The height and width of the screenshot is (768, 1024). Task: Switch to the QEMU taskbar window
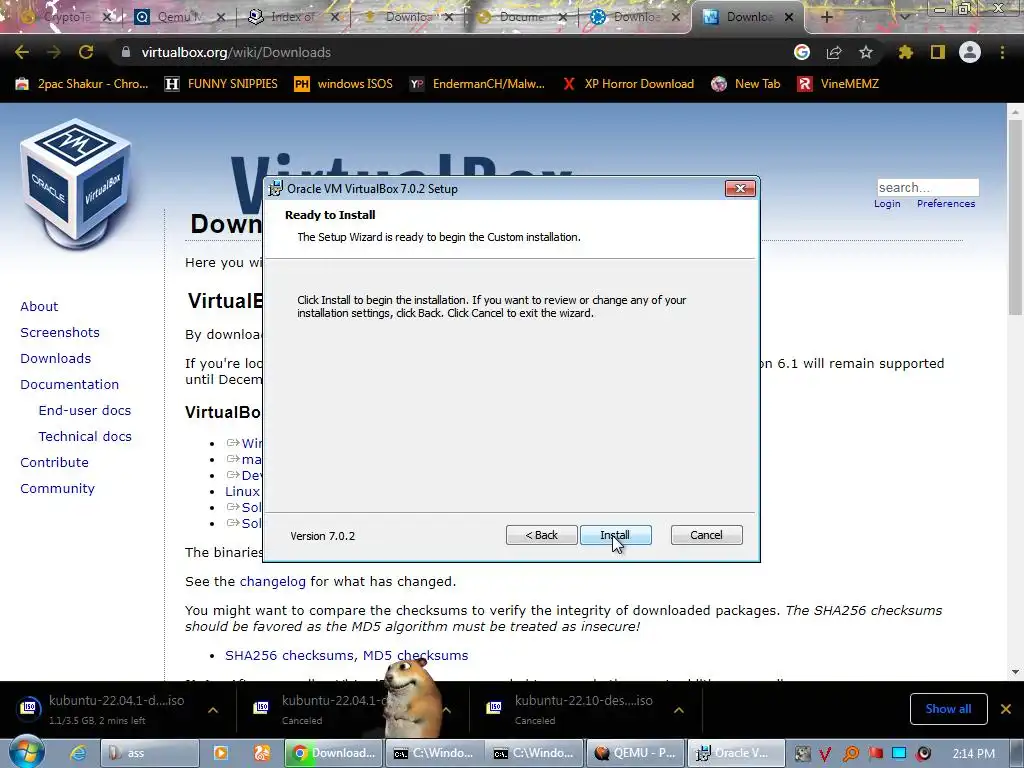click(x=635, y=753)
